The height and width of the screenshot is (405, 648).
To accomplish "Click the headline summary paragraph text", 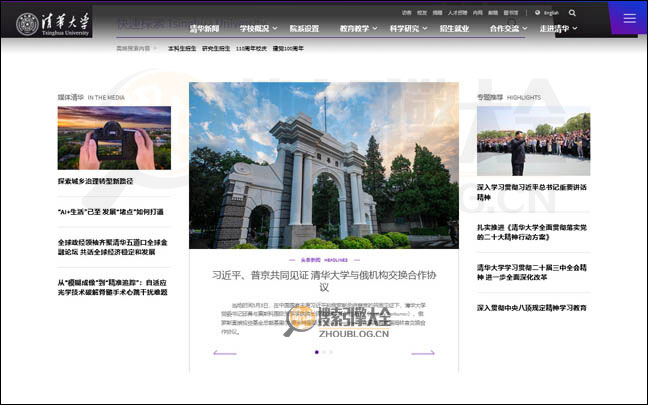I will (x=324, y=318).
